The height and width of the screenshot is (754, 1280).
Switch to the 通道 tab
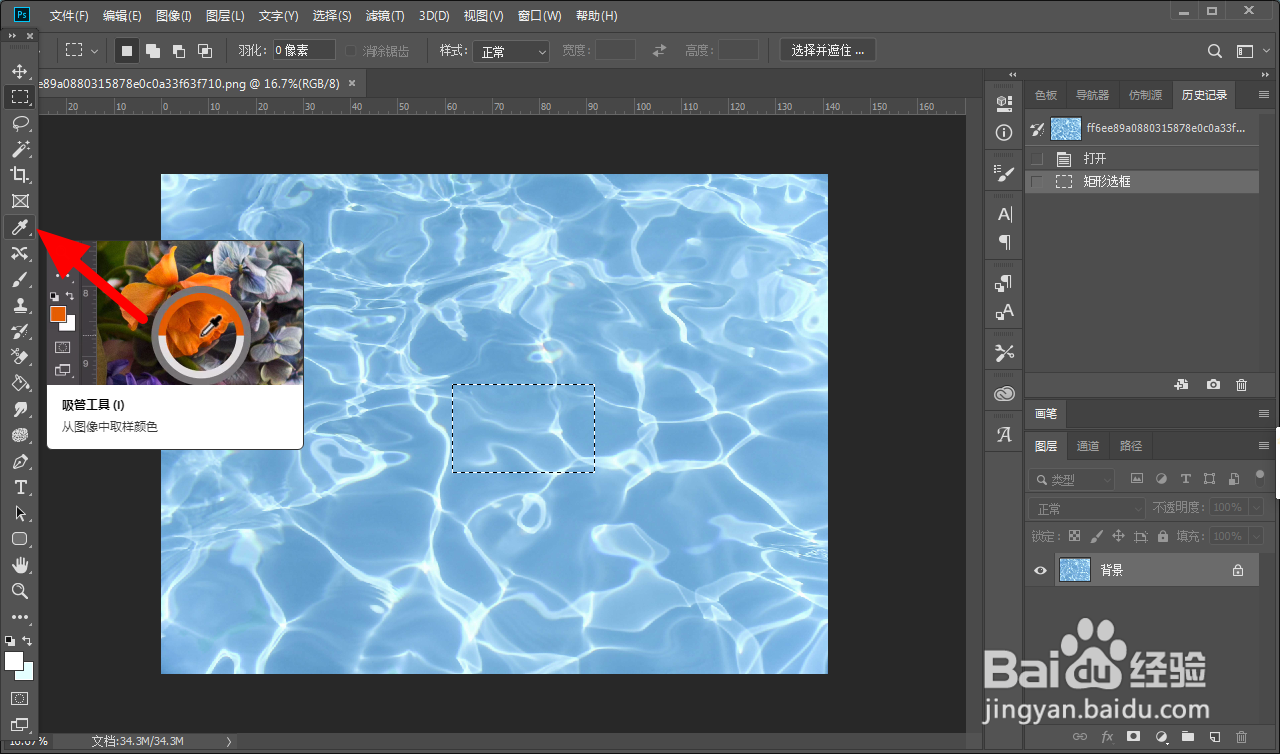[x=1088, y=446]
